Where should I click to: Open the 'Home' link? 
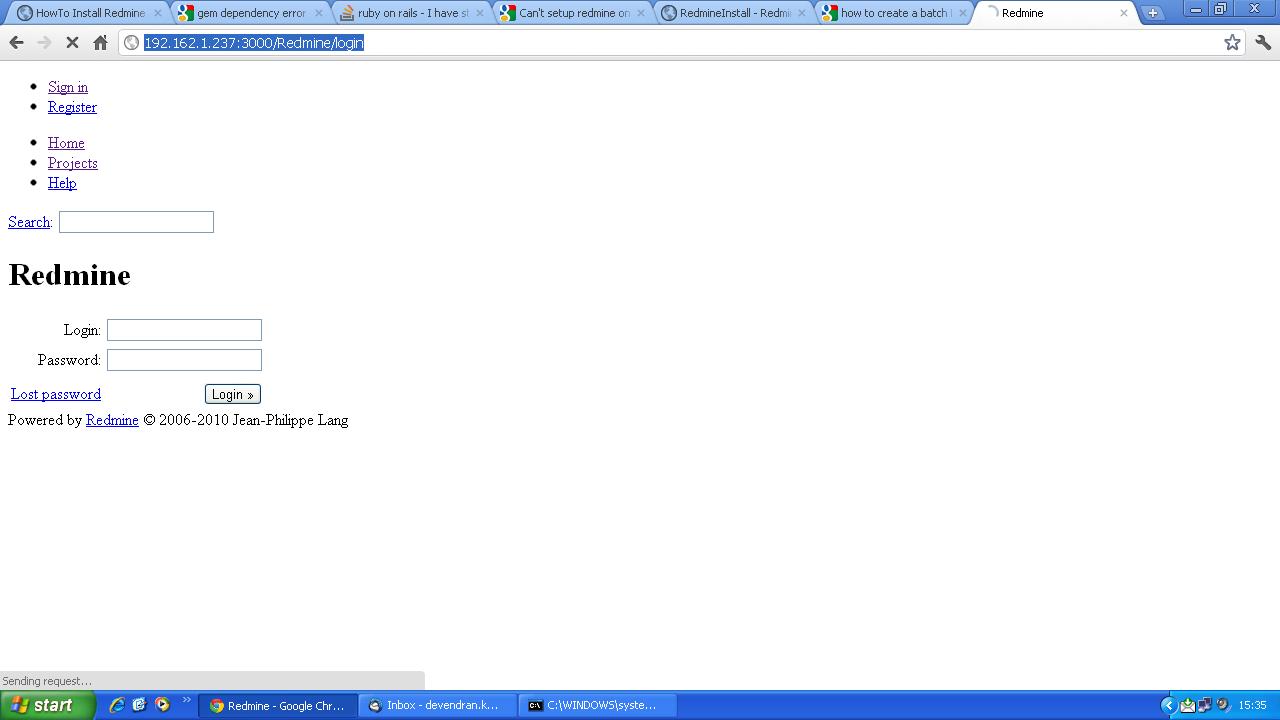tap(66, 143)
